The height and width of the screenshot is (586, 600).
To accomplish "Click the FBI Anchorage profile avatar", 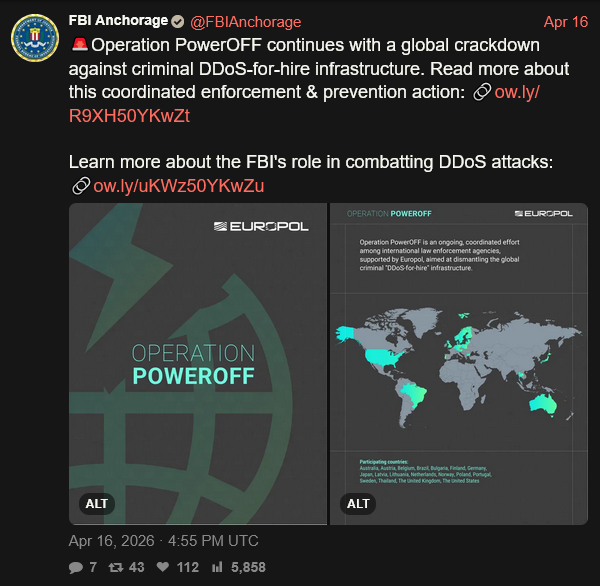I will click(35, 39).
